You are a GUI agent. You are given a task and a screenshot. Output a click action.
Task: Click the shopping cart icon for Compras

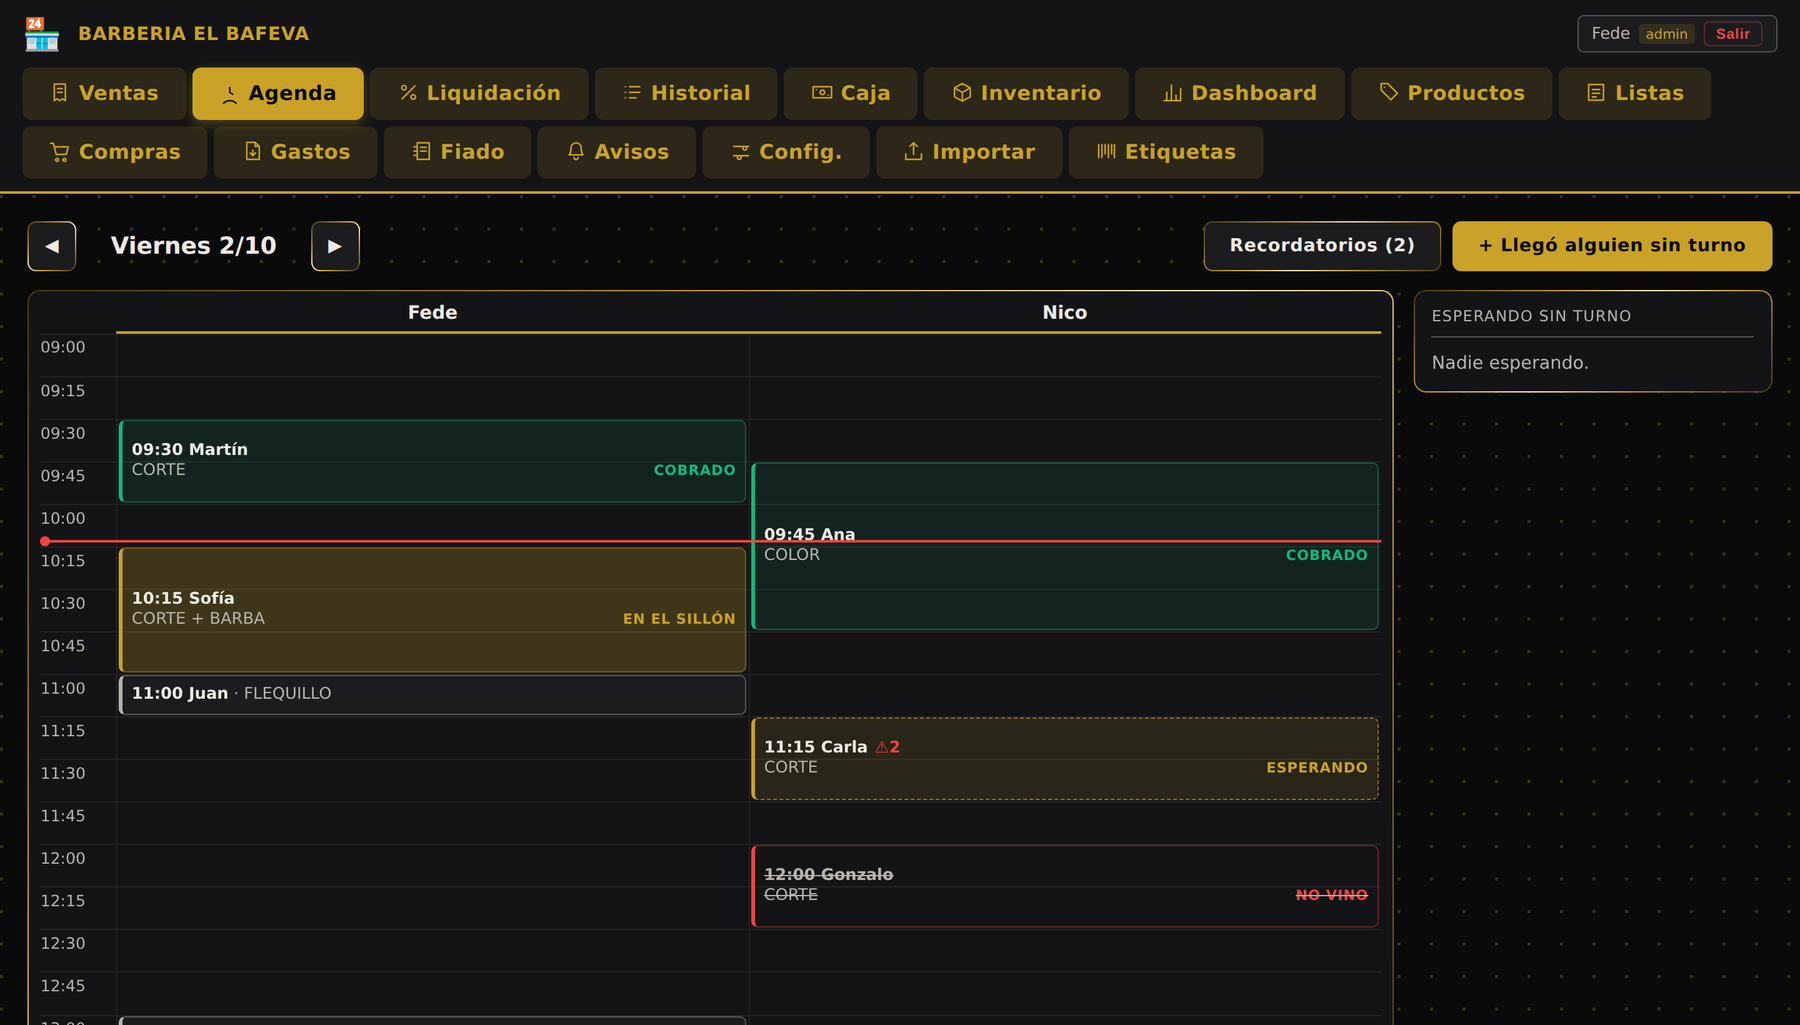60,152
